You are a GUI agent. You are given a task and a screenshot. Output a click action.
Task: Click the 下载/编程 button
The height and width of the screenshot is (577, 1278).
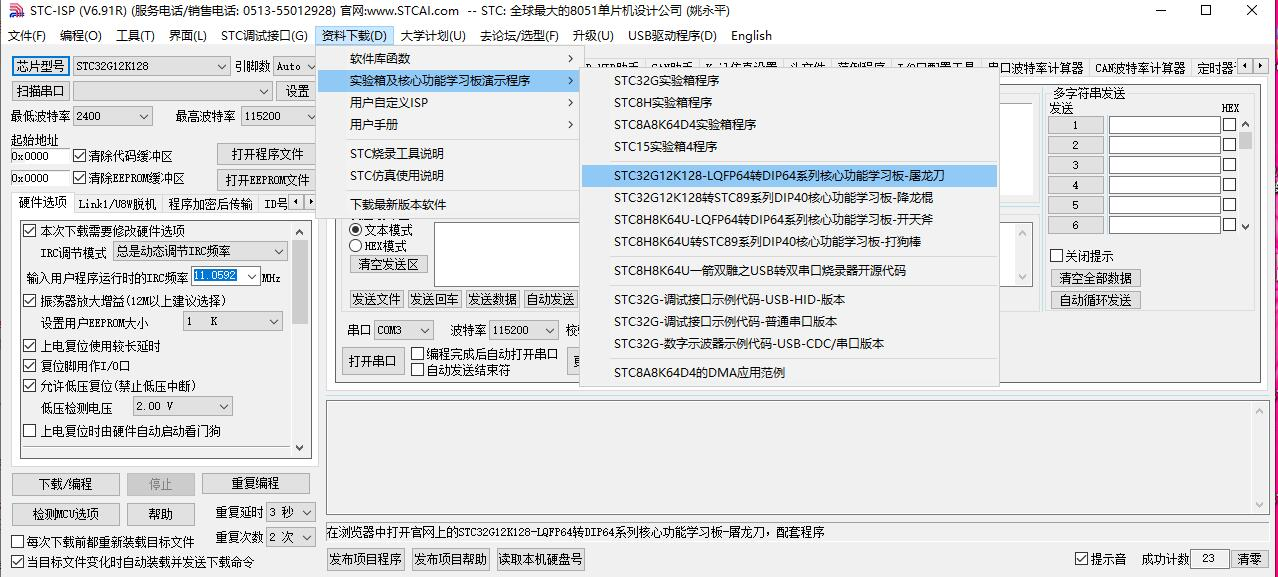(x=65, y=484)
